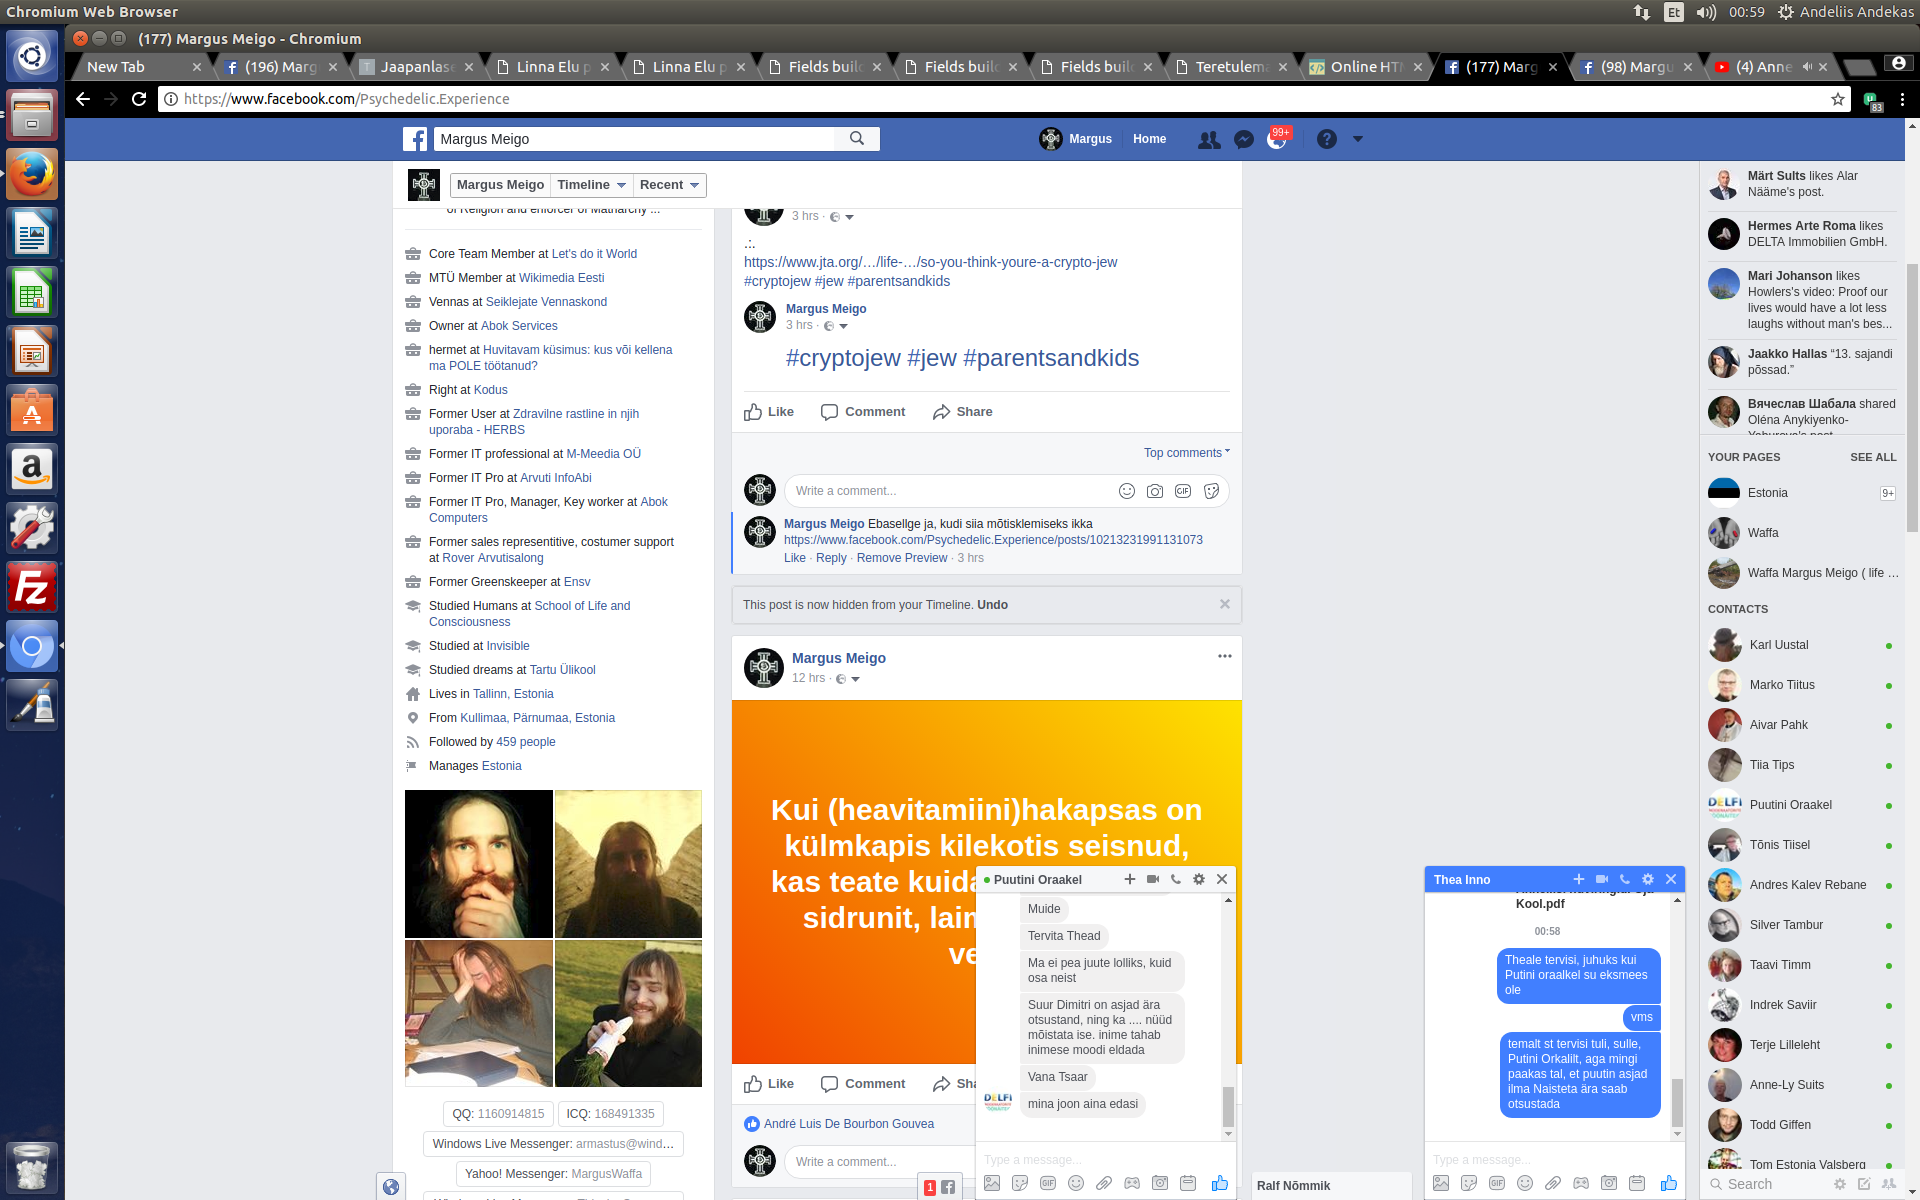The height and width of the screenshot is (1200, 1920).
Task: Click SEE ALL under Your Pages
Action: click(x=1873, y=457)
